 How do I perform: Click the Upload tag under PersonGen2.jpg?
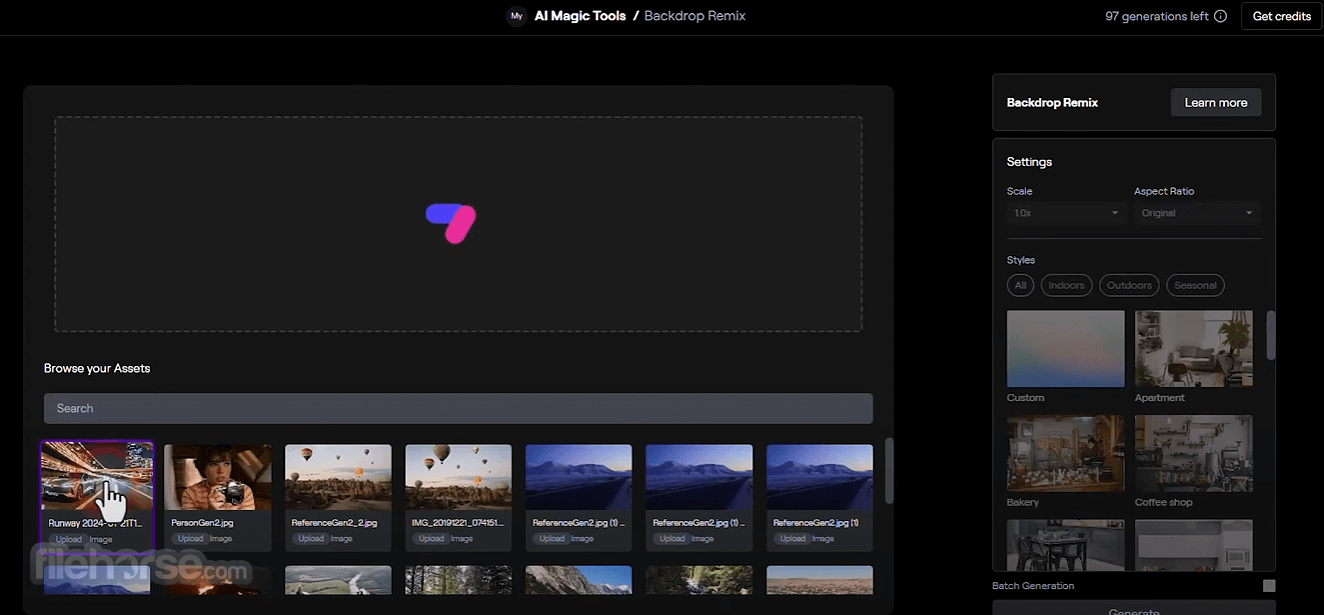click(x=190, y=539)
